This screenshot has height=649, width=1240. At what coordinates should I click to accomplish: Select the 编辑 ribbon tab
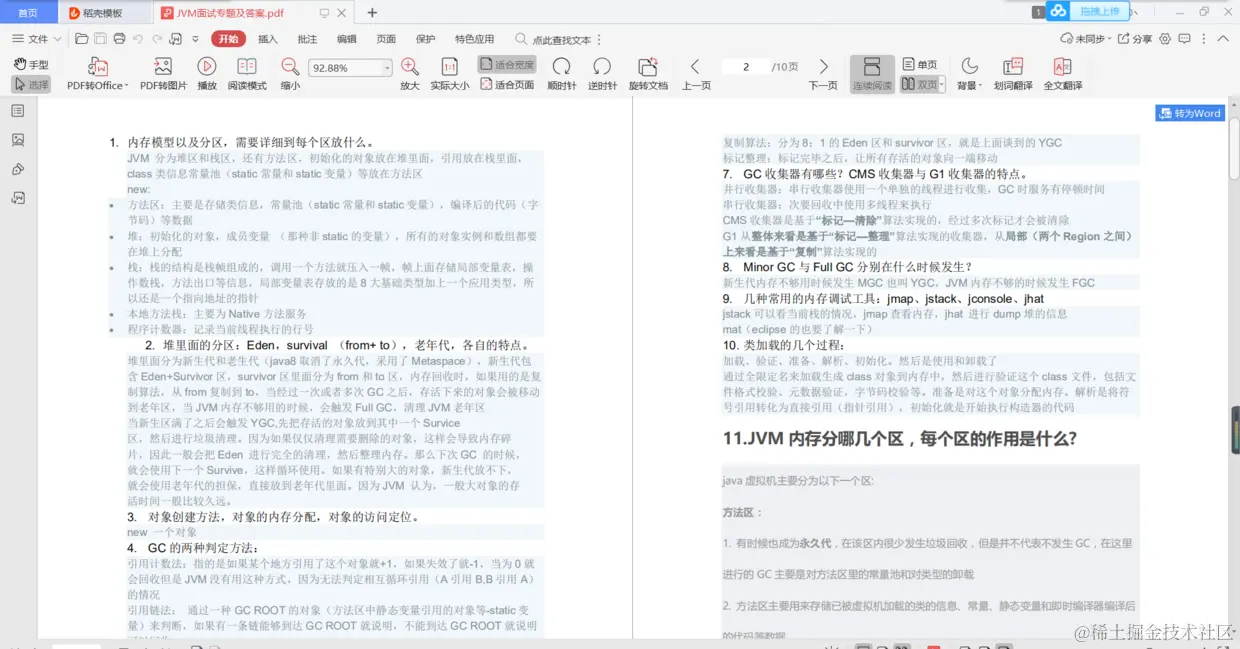pos(346,39)
